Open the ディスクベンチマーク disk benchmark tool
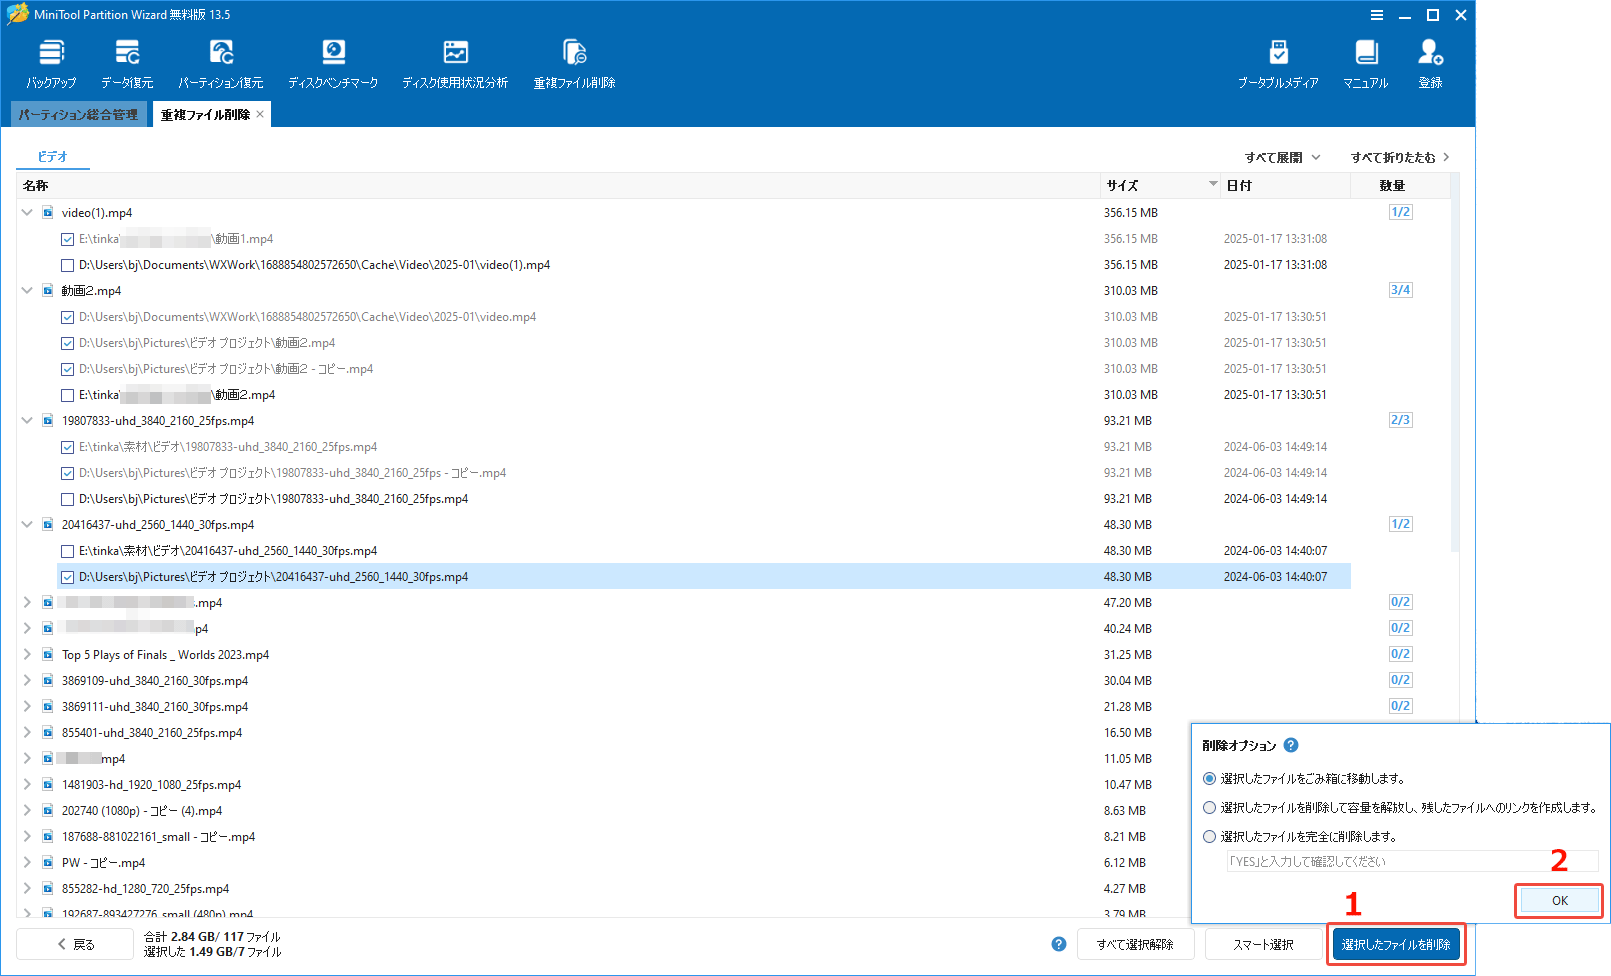 click(333, 62)
